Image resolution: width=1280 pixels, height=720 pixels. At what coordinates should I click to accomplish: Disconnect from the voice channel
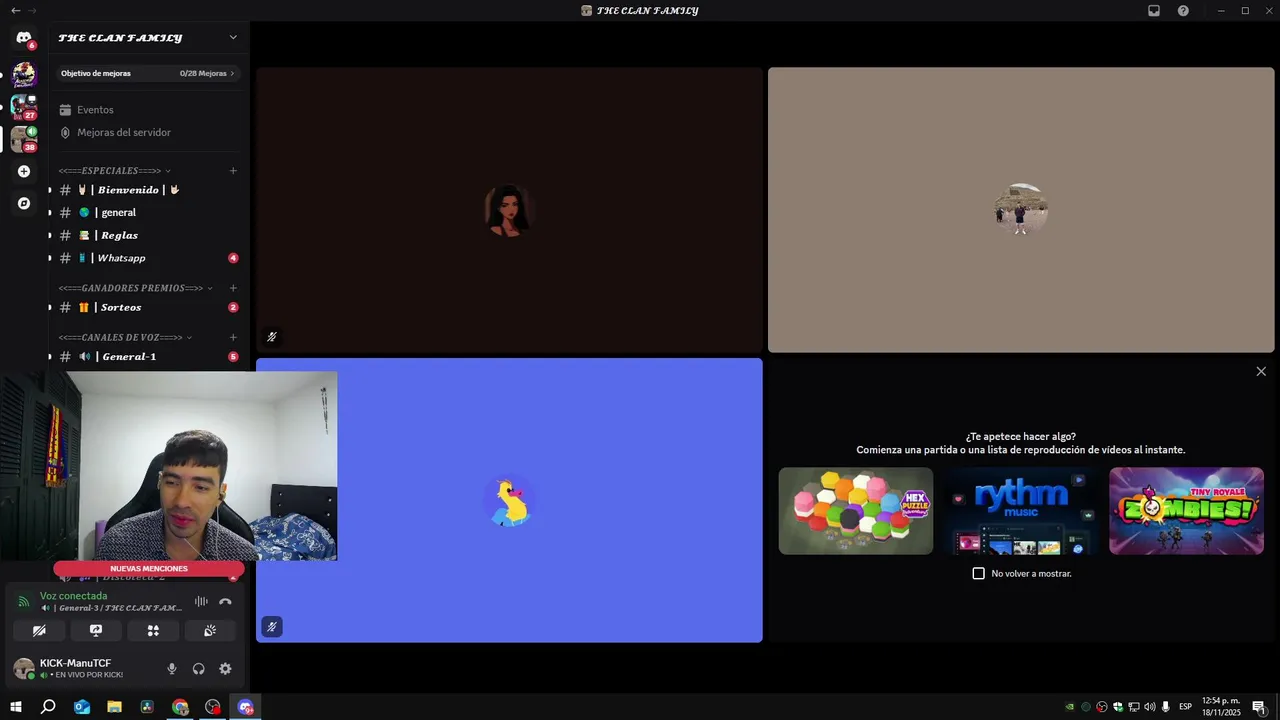pos(225,601)
